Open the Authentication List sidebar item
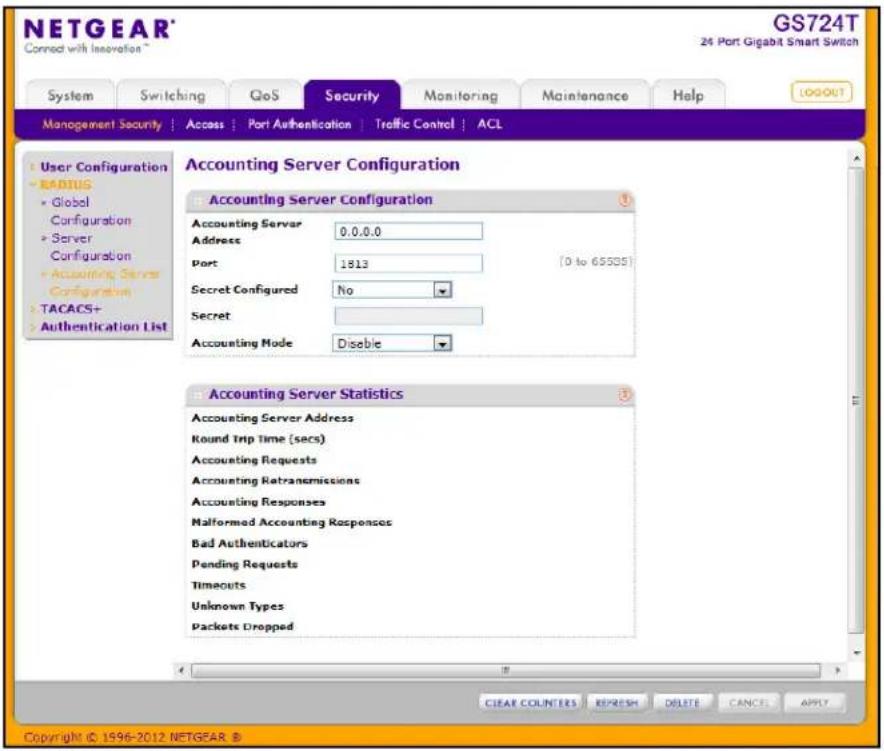Viewport: 884px width, 751px height. click(104, 326)
